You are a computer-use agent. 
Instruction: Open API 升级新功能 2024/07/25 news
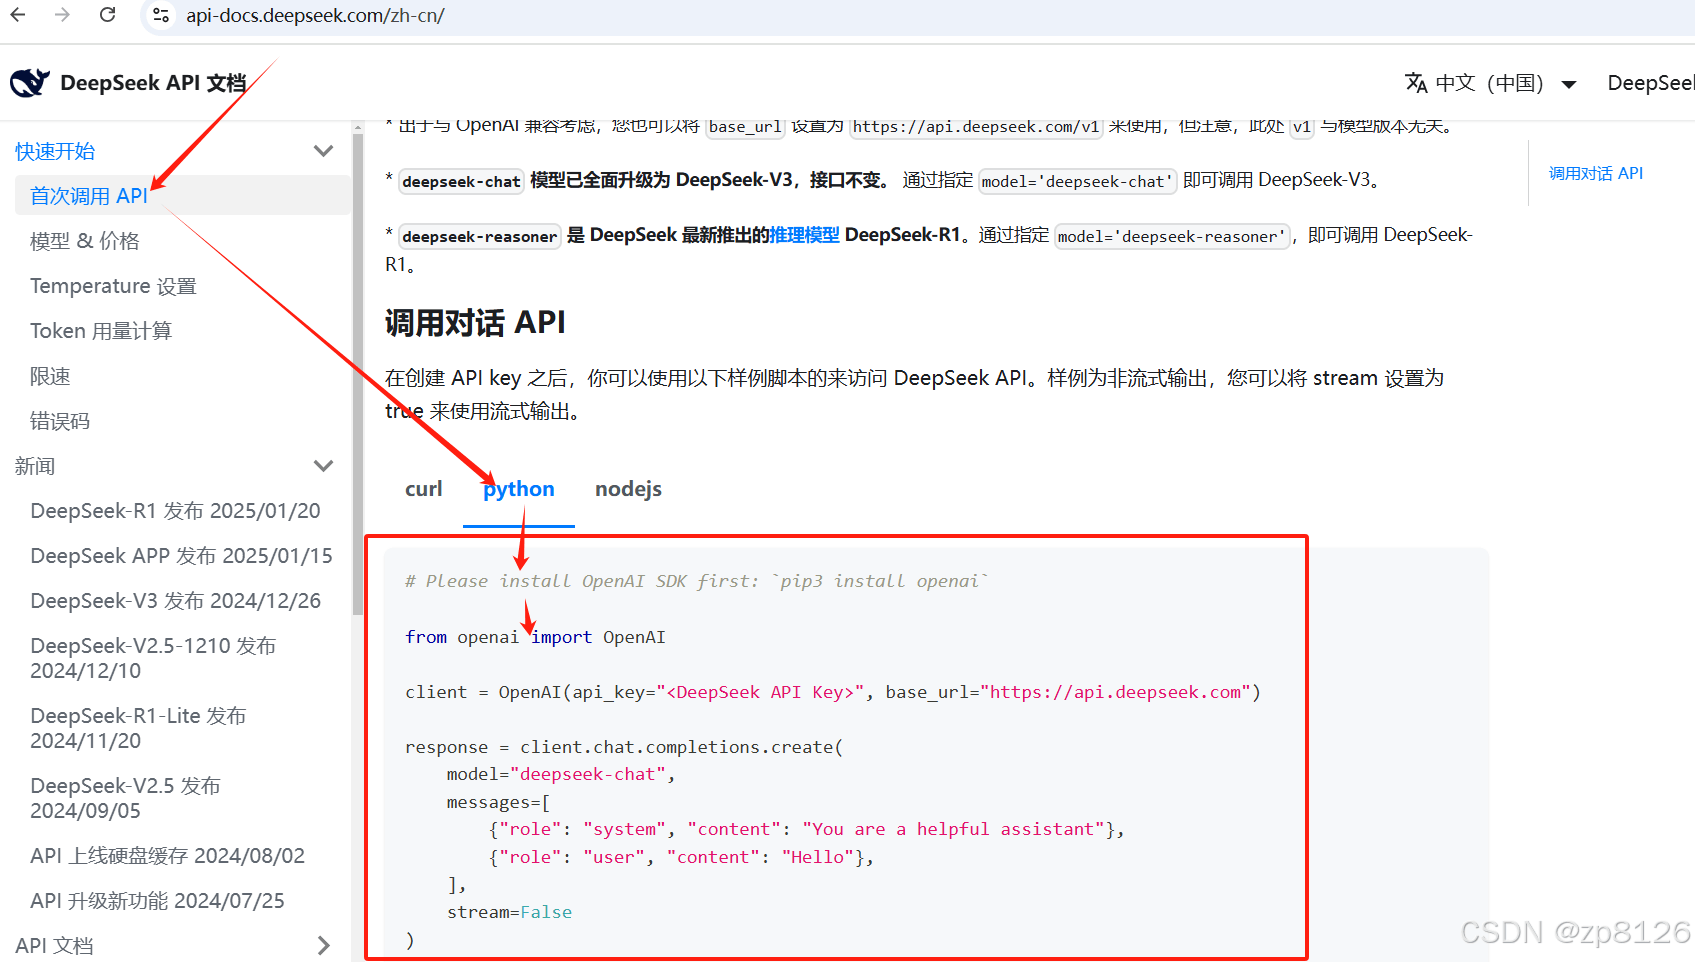click(157, 901)
